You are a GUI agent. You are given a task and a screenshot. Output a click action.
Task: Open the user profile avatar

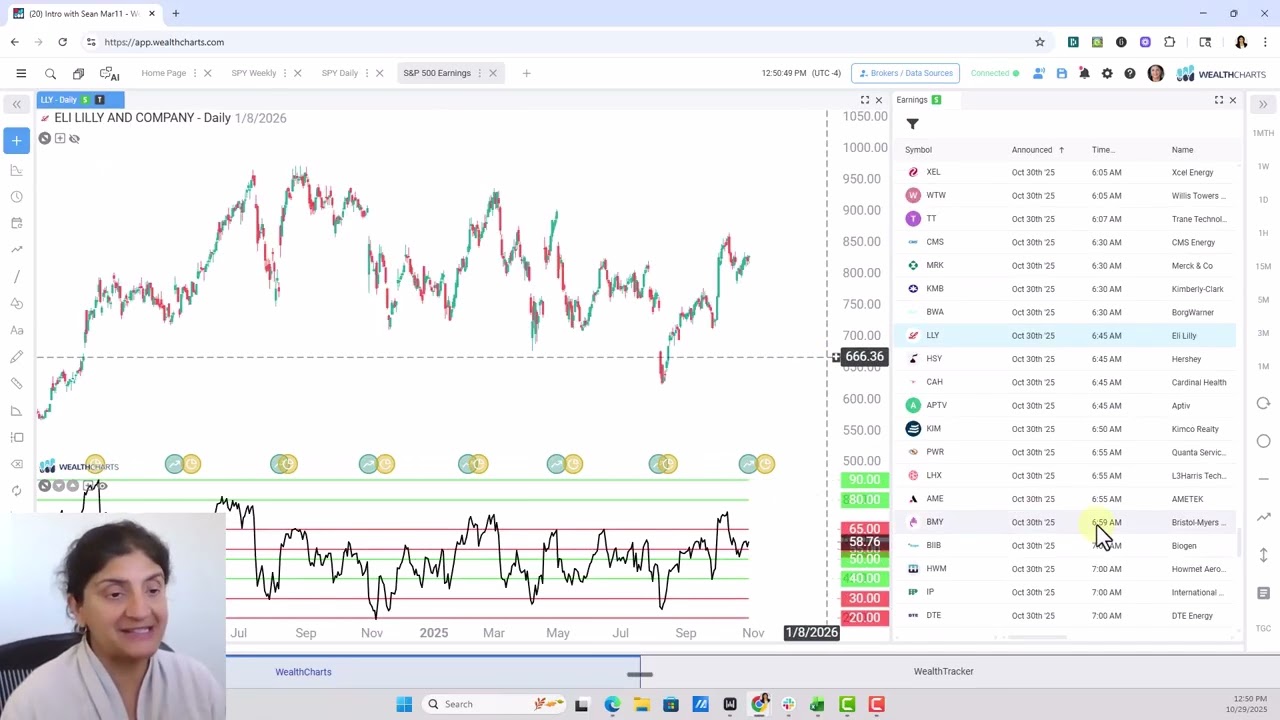click(x=1156, y=73)
